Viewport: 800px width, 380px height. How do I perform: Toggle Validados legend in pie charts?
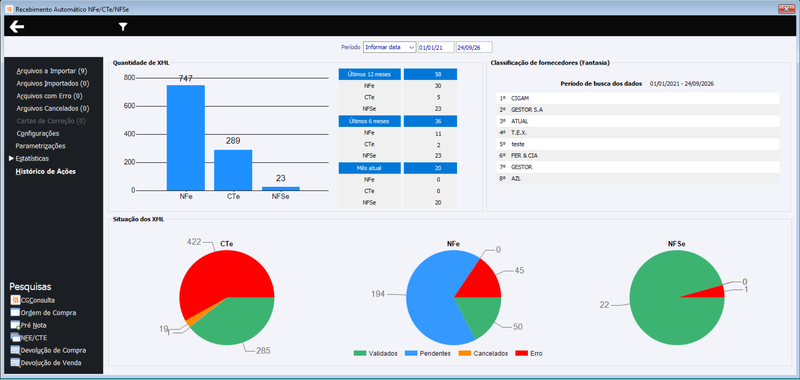375,353
